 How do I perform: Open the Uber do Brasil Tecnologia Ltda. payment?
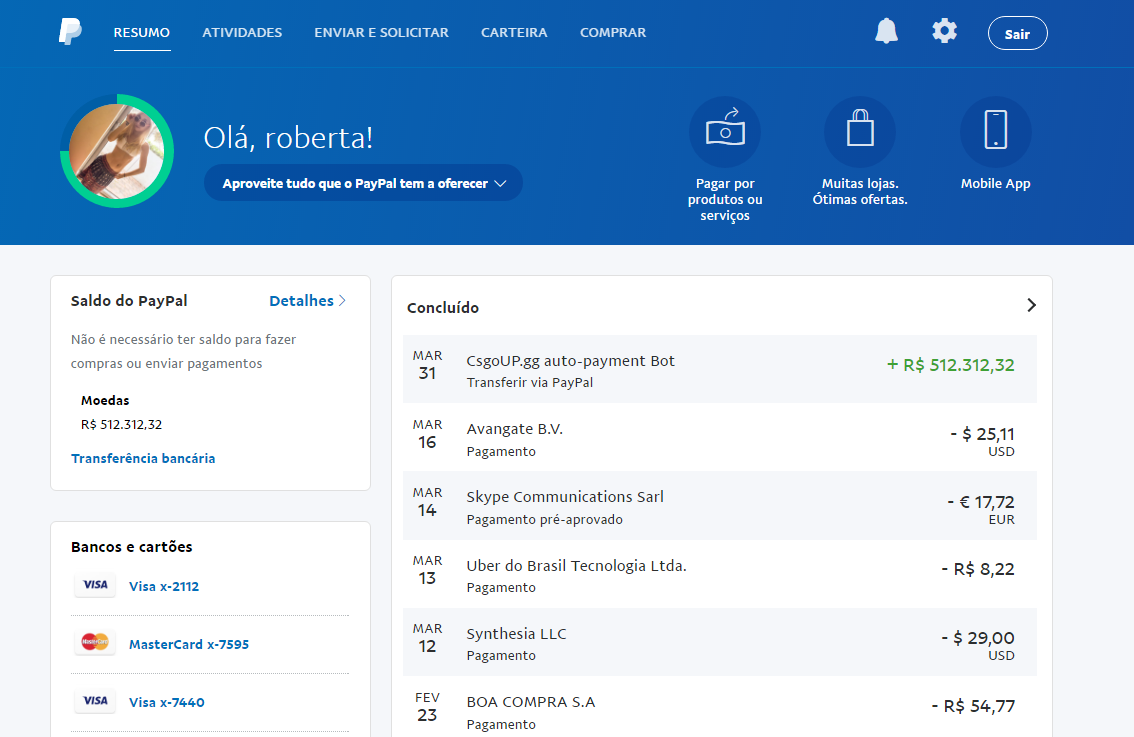pyautogui.click(x=720, y=574)
